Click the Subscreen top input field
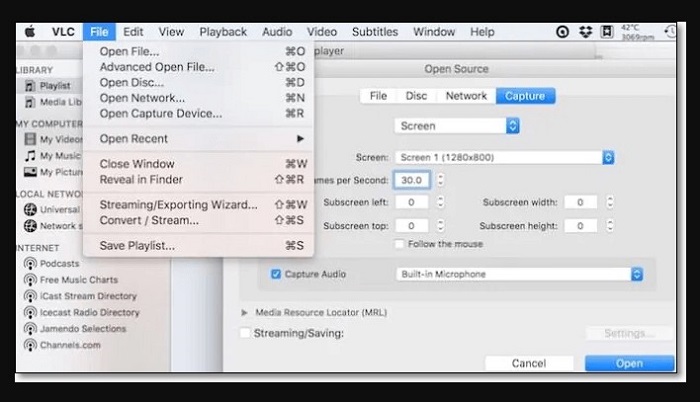This screenshot has height=402, width=700. [412, 226]
